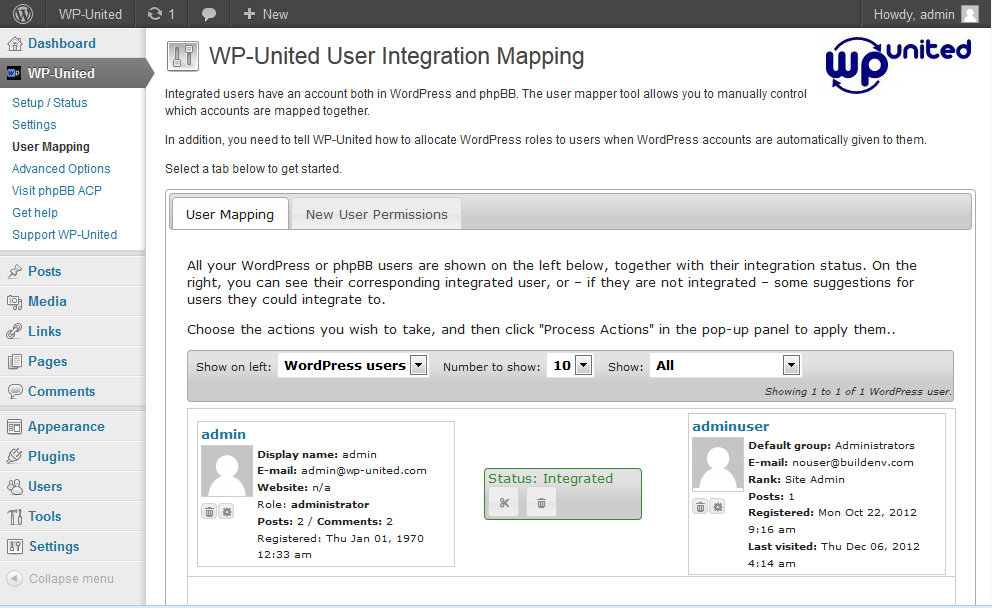Click the Users icon in sidebar

point(15,487)
